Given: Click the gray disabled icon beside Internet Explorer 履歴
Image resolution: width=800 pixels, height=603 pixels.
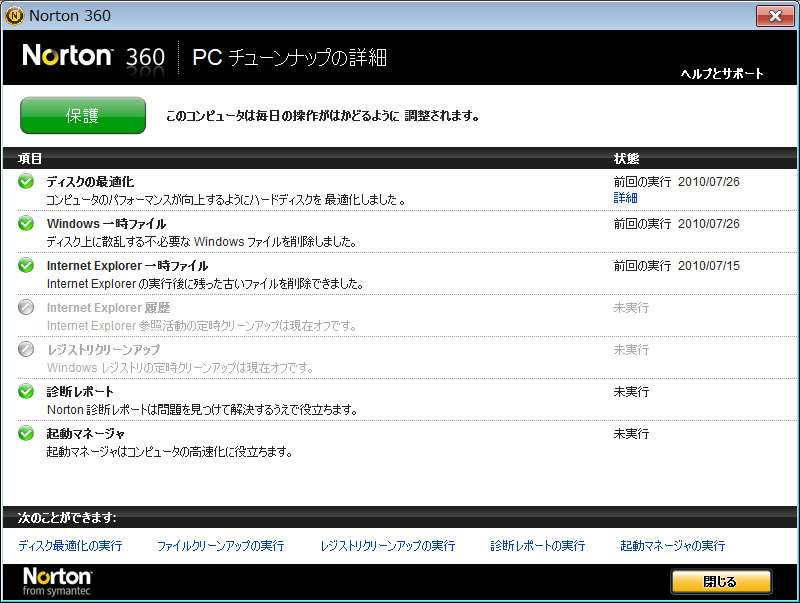Looking at the screenshot, I should [26, 307].
